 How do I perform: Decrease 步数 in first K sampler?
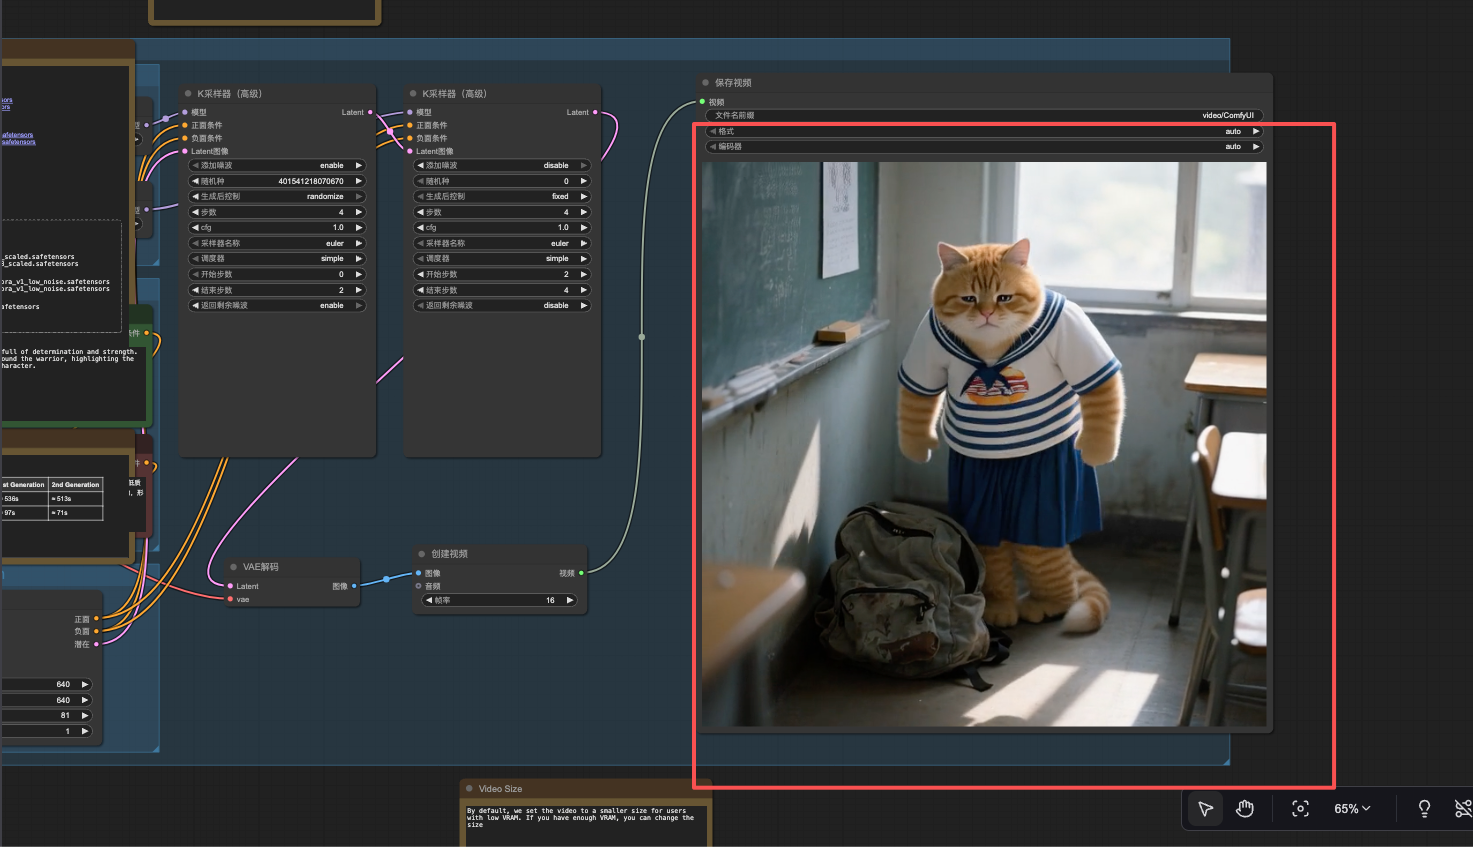point(195,212)
